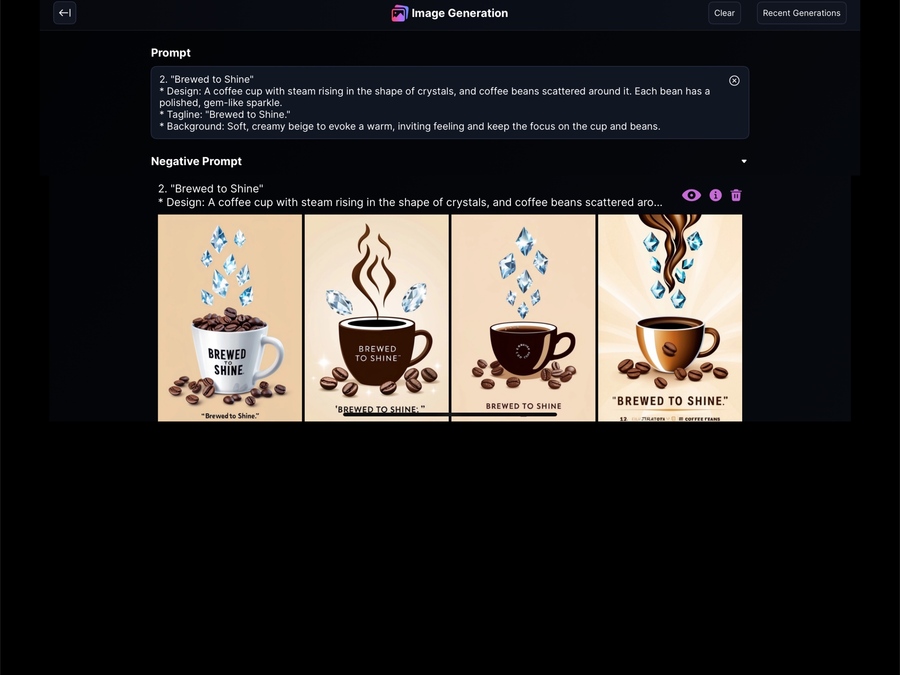900x675 pixels.
Task: Click the generation prompt summary text
Action: (410, 195)
